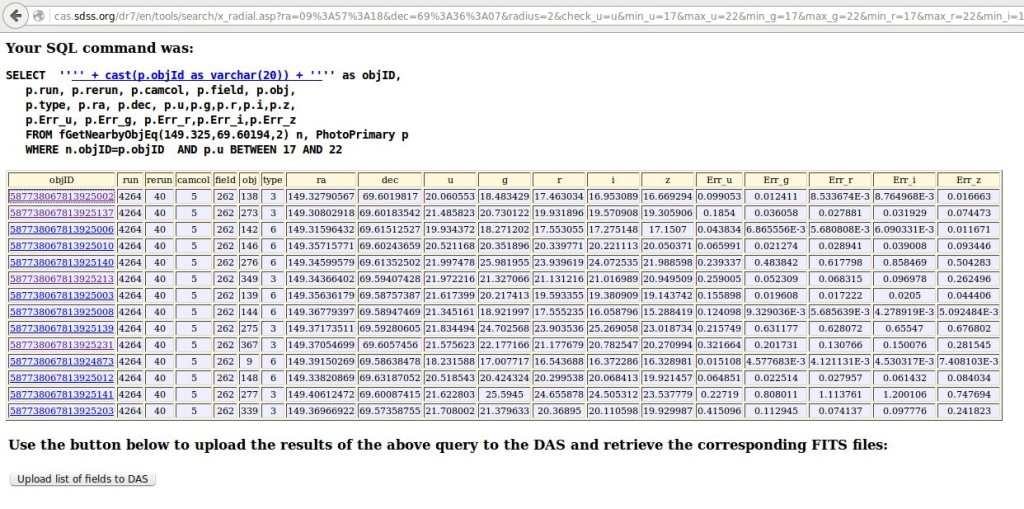
Task: Open objID link 587738067813925010
Action: click(x=62, y=246)
